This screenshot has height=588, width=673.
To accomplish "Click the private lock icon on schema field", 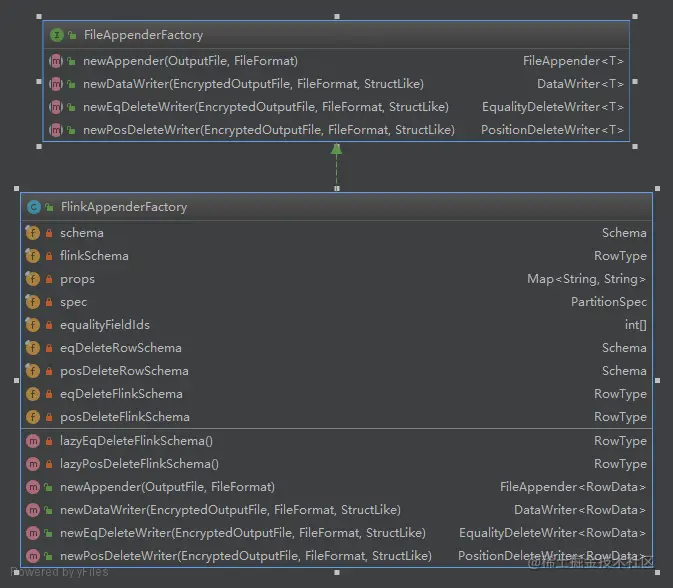I will 49,233.
